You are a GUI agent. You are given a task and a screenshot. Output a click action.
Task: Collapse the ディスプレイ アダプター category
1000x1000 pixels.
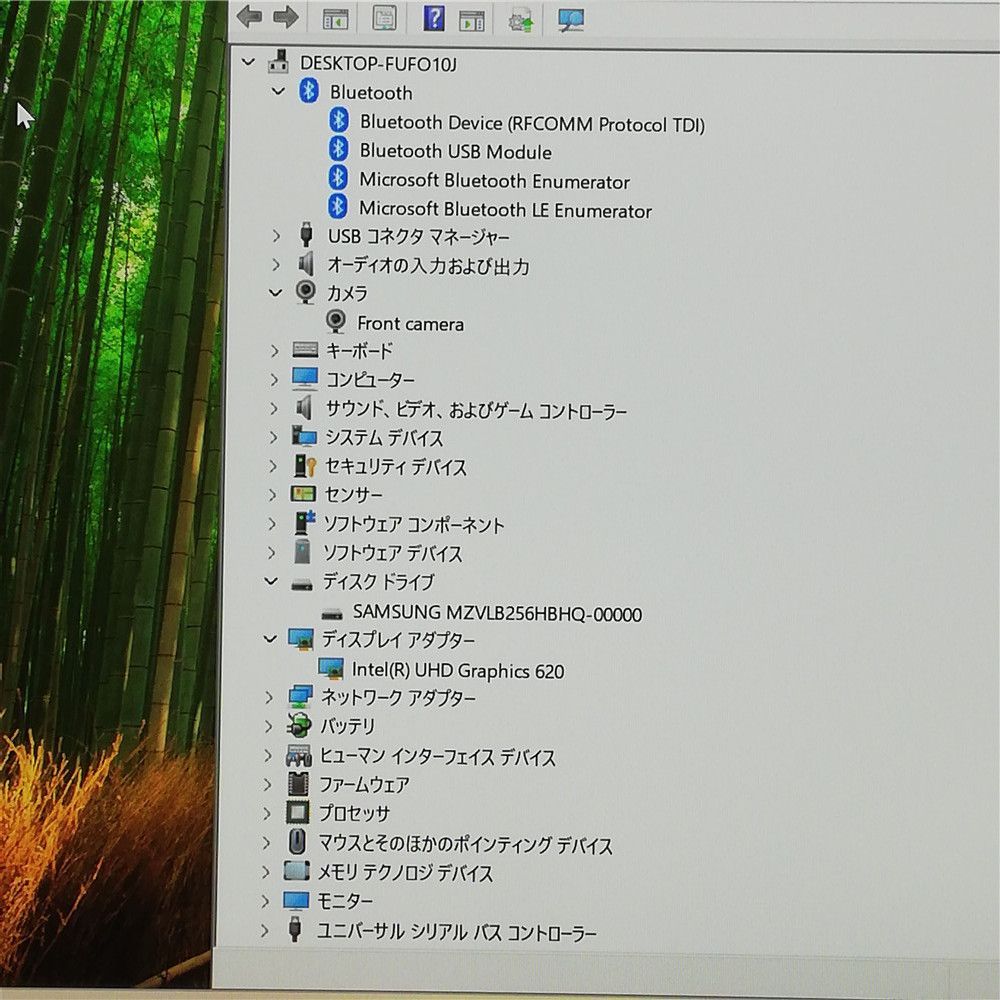(270, 638)
